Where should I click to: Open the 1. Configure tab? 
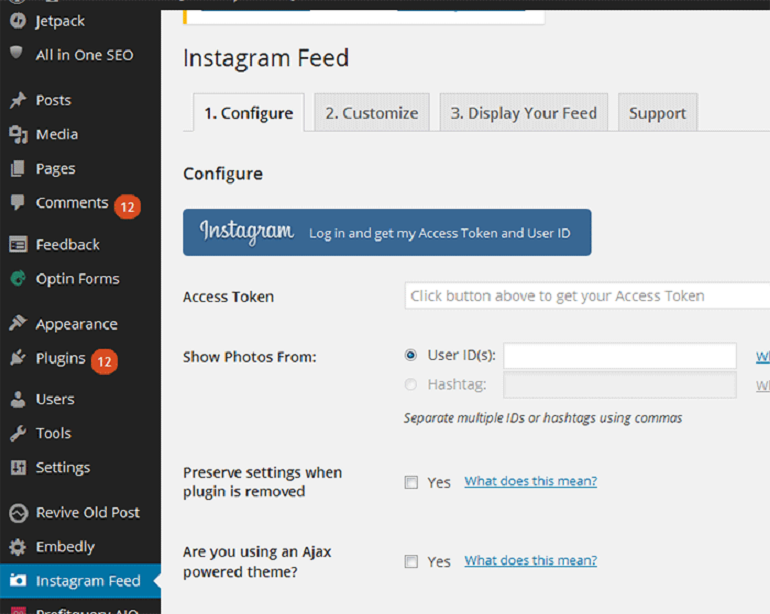pos(249,113)
